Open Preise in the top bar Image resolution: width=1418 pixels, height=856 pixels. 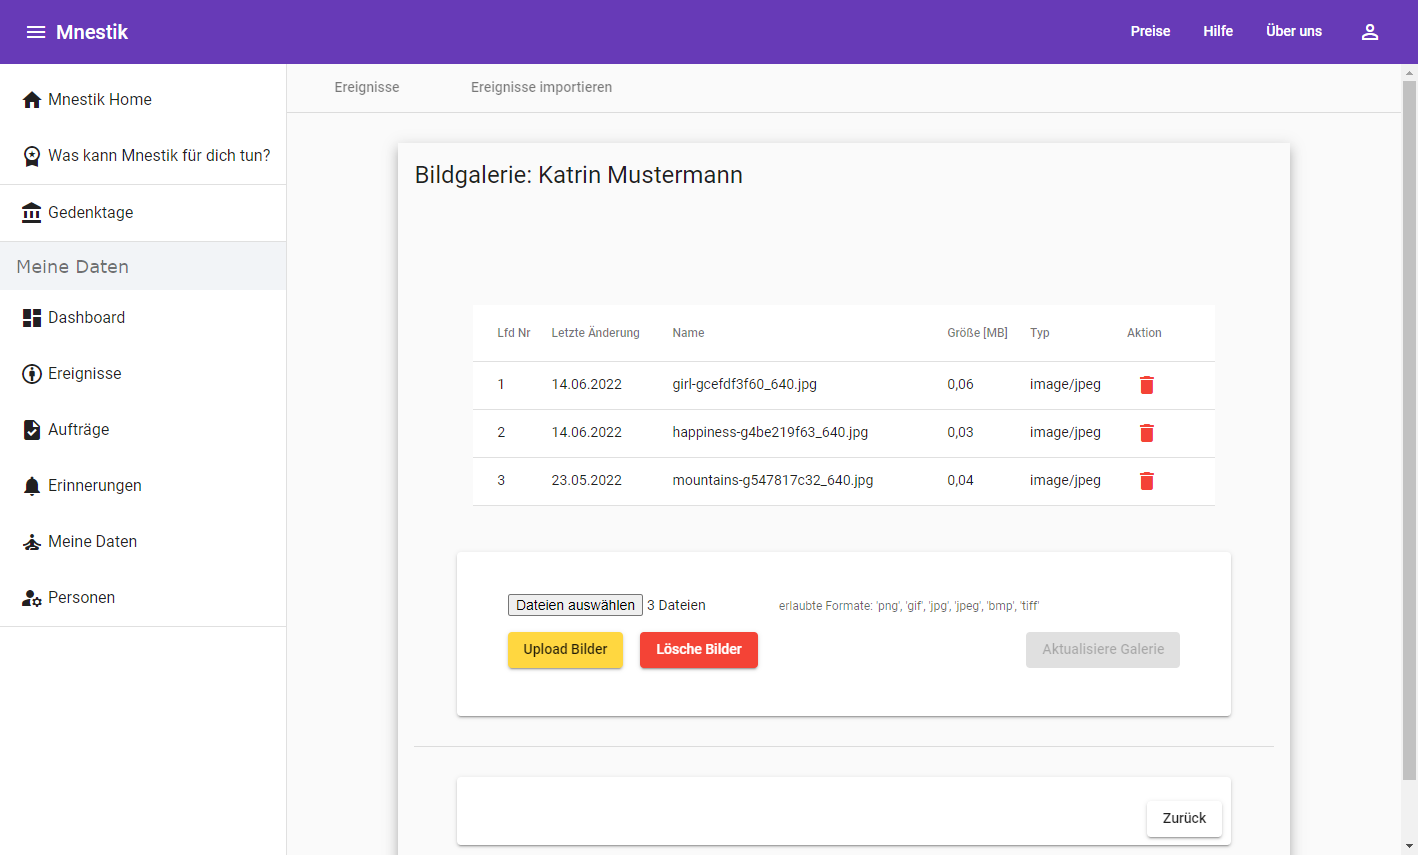tap(1150, 32)
